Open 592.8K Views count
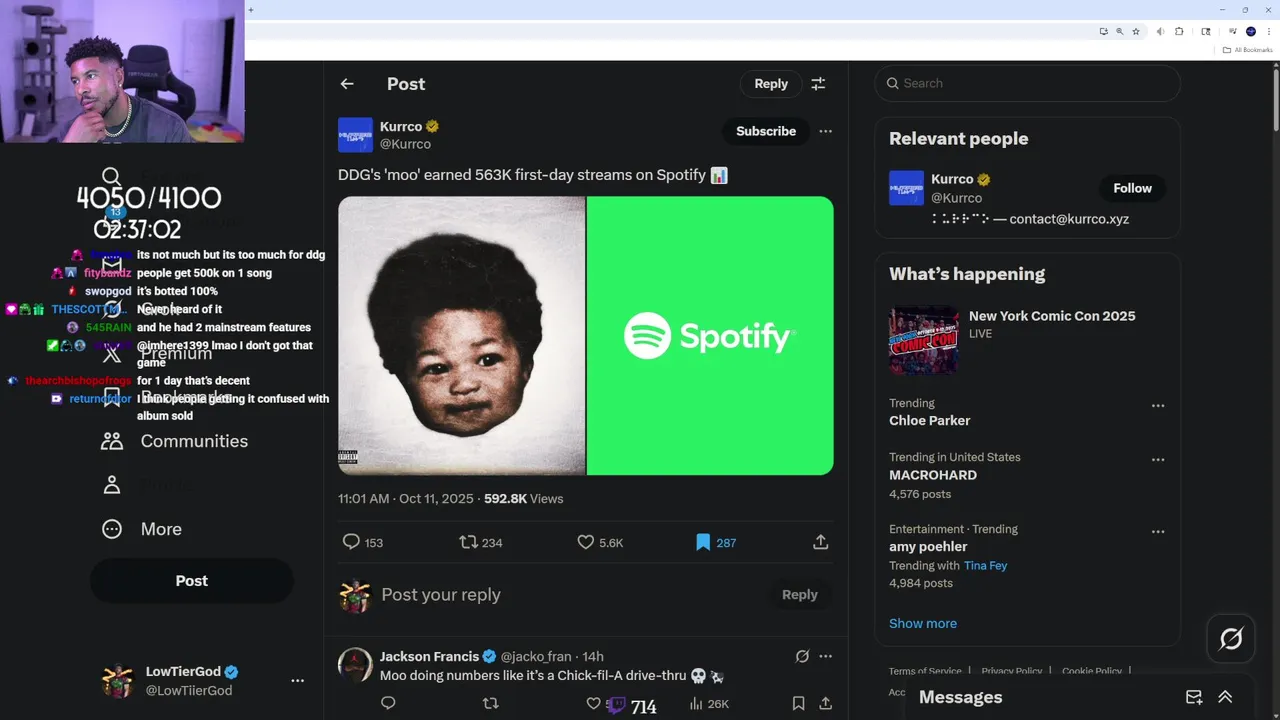1280x720 pixels. pos(523,498)
